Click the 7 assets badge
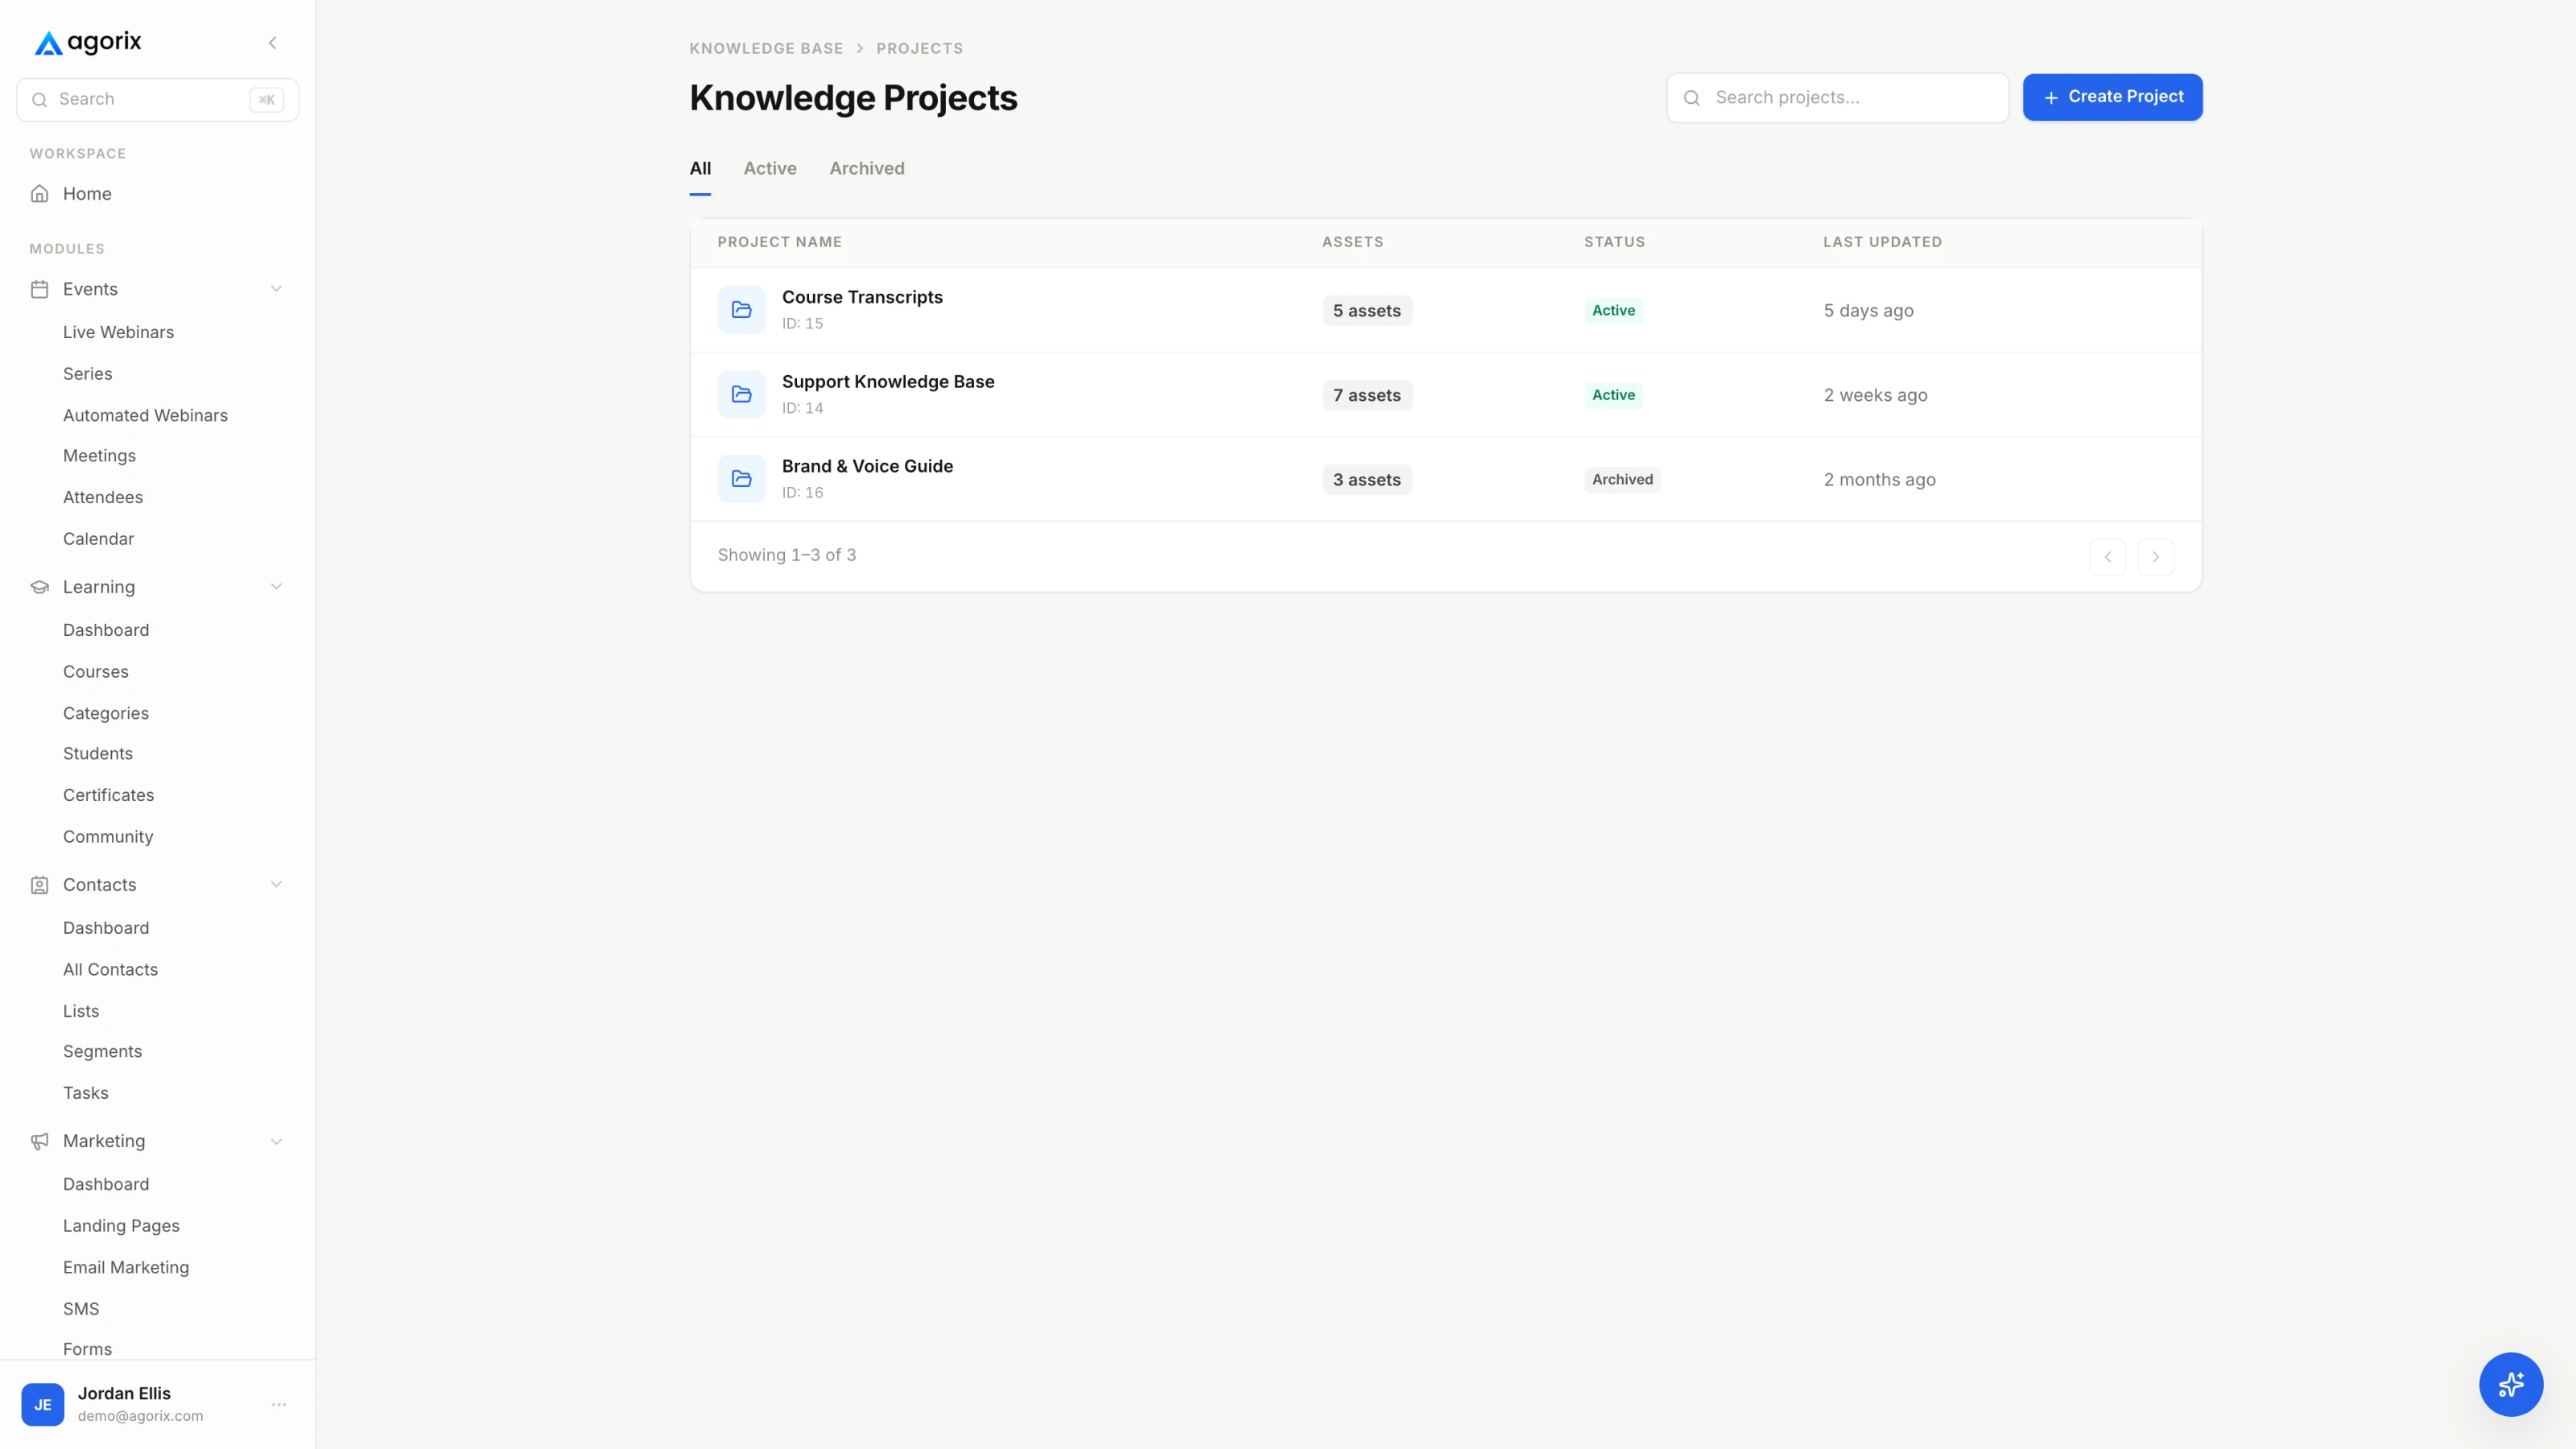The width and height of the screenshot is (2576, 1449). (x=1366, y=395)
